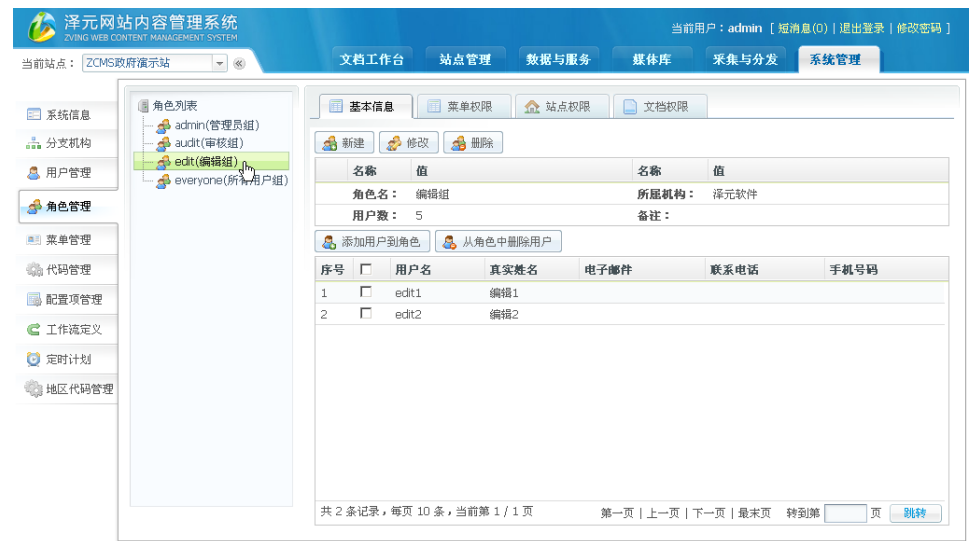This screenshot has height=541, width=971.
Task: Click the 用户名 column header
Action: 413,270
